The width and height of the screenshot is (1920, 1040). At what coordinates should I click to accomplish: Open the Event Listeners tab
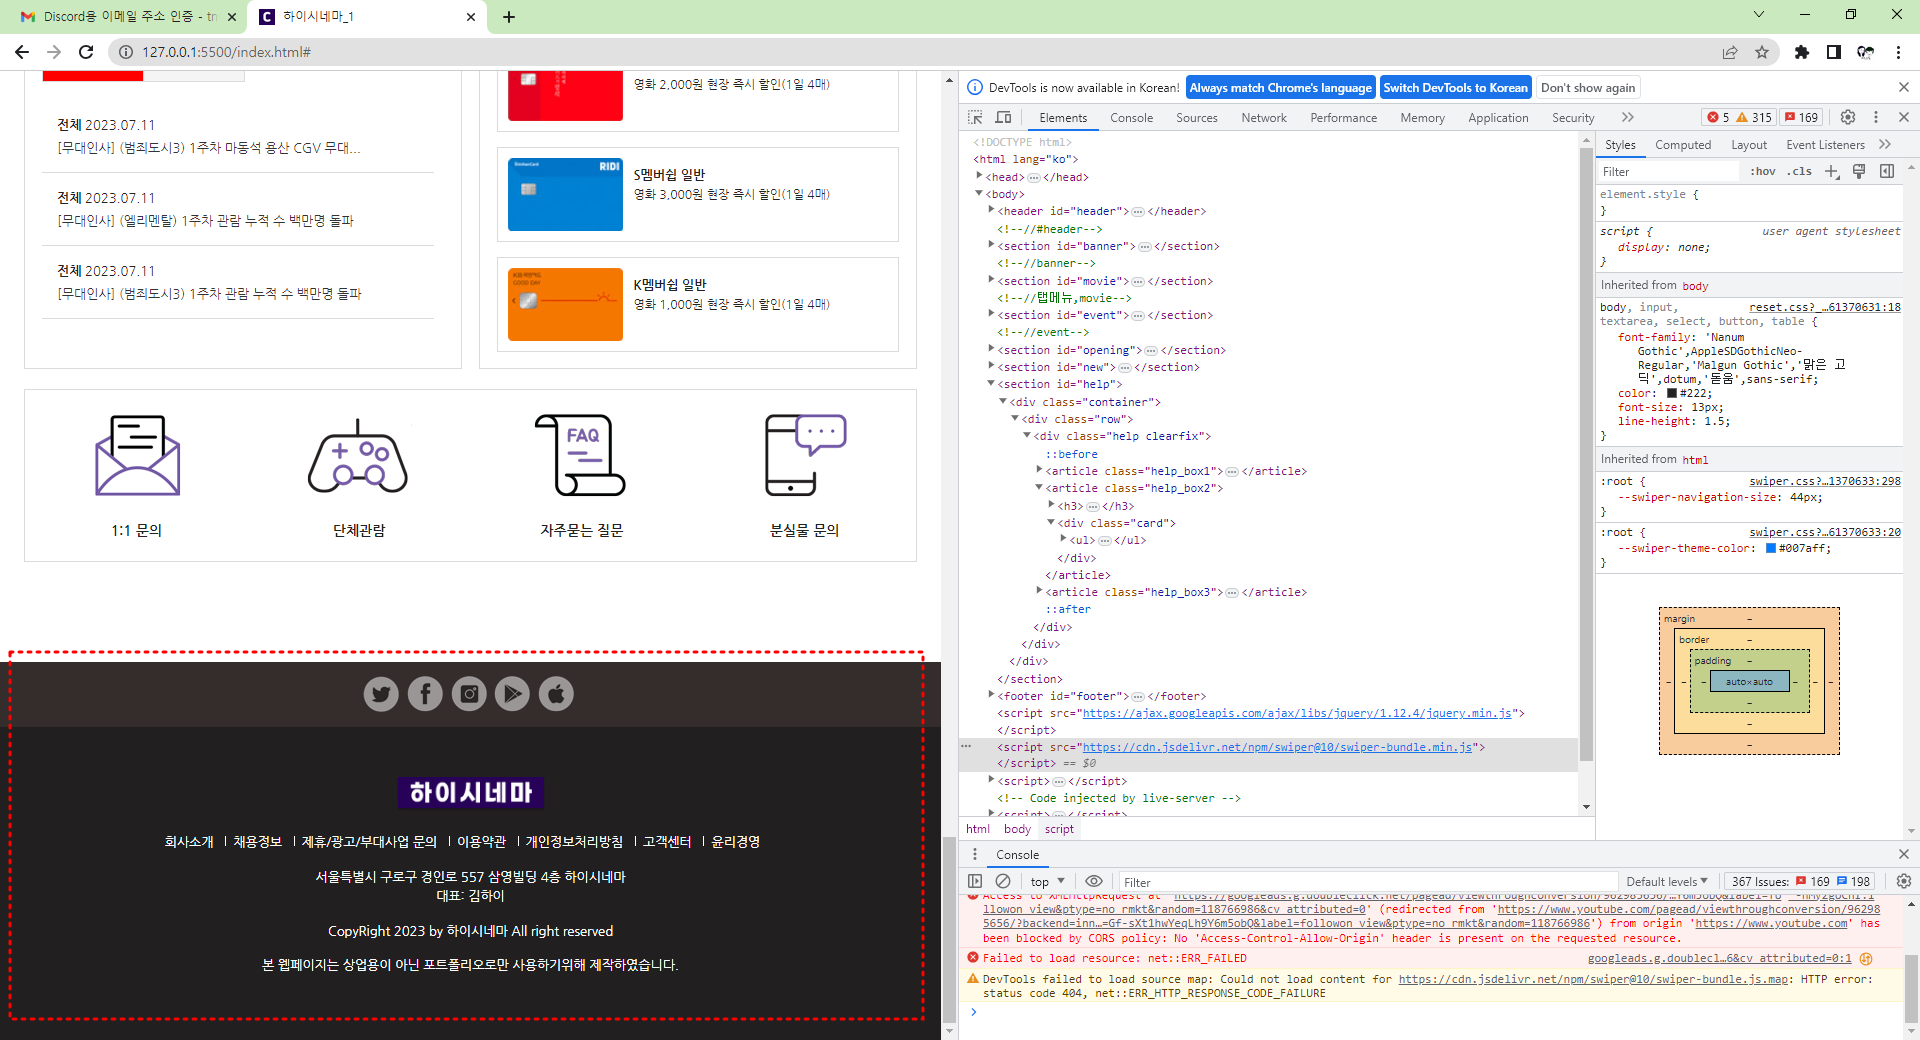1825,145
